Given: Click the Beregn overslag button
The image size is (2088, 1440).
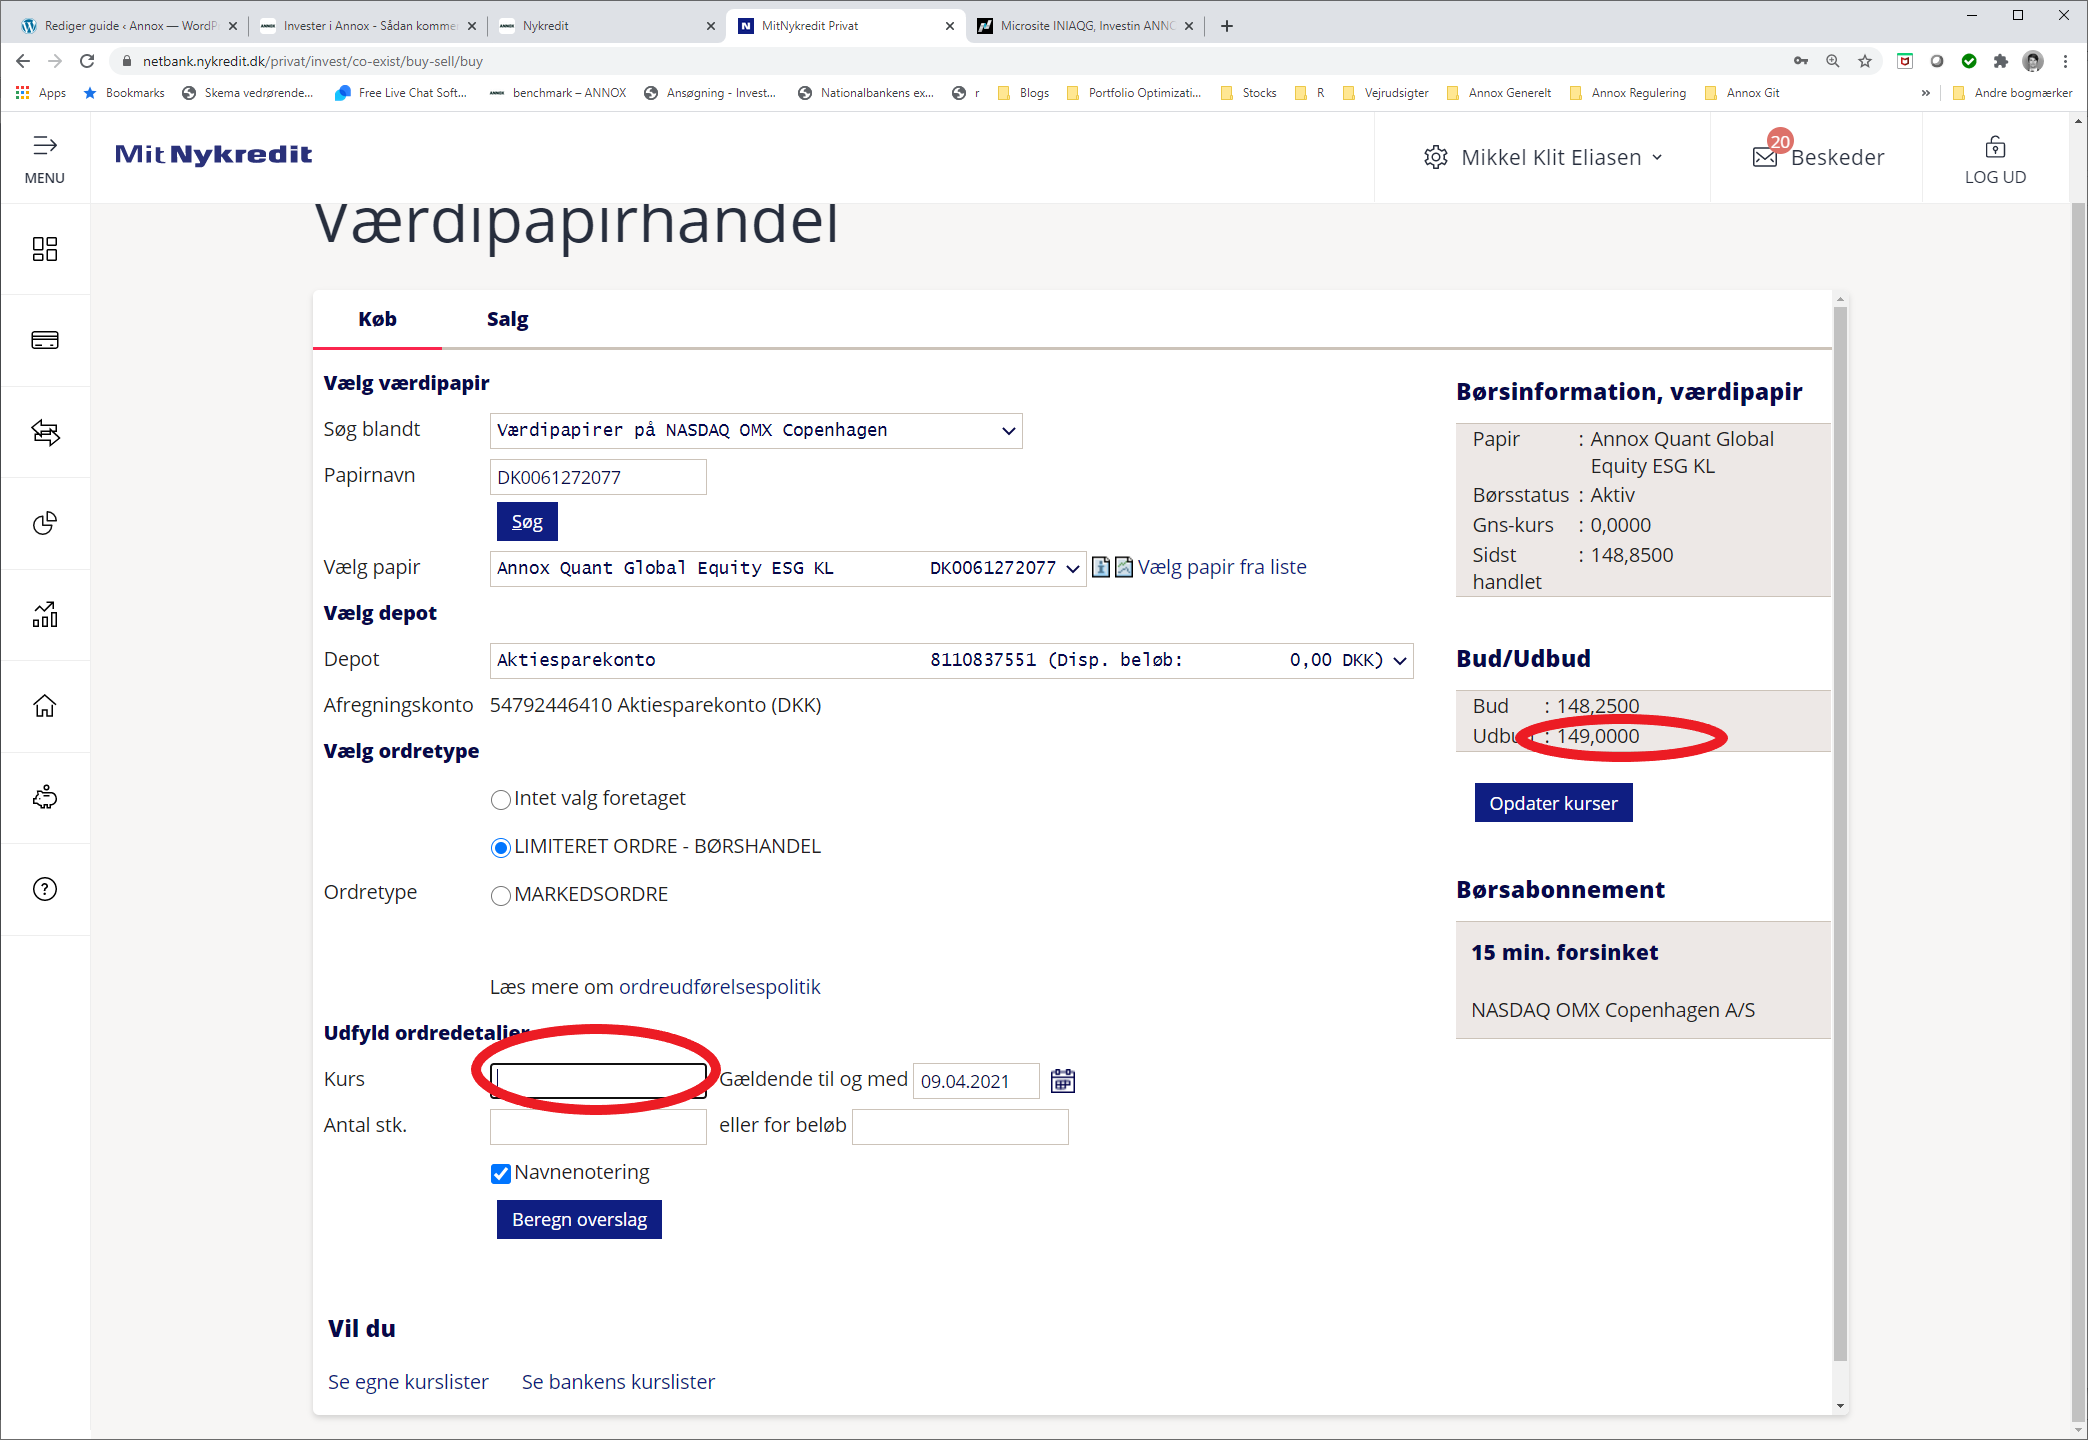Looking at the screenshot, I should pos(579,1219).
